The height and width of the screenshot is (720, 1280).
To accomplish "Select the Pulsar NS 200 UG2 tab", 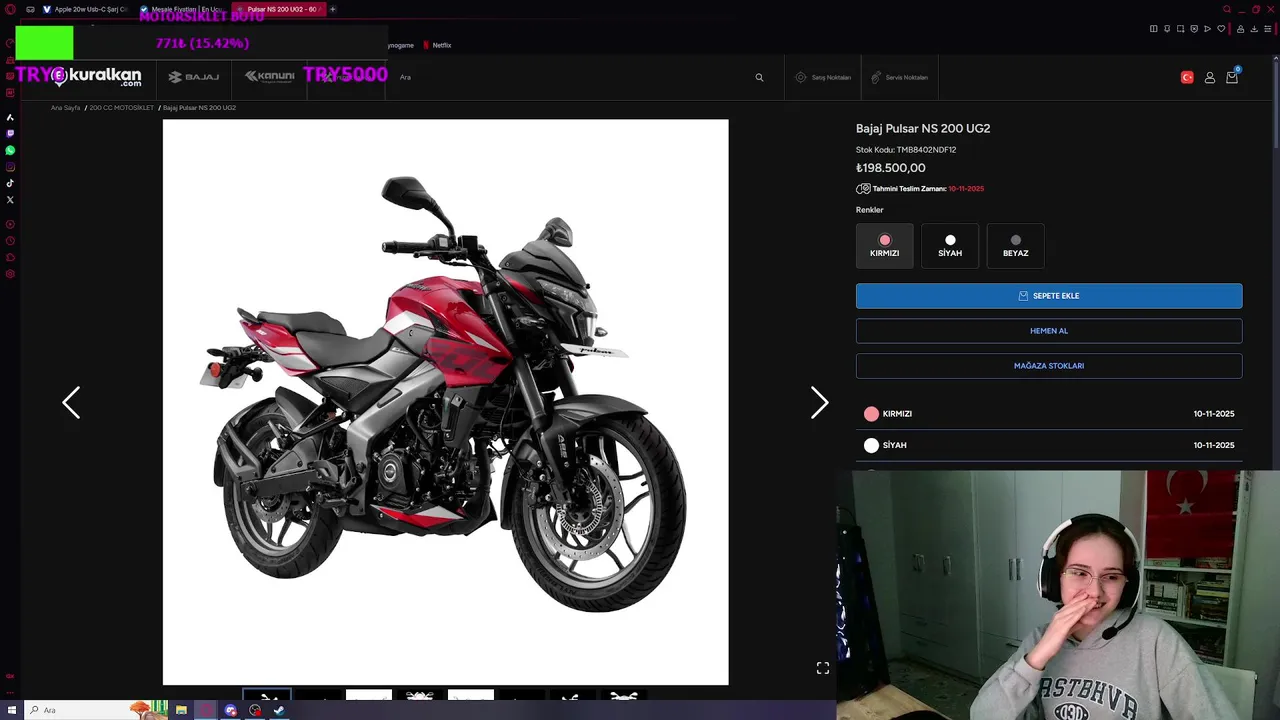I will 279,9.
